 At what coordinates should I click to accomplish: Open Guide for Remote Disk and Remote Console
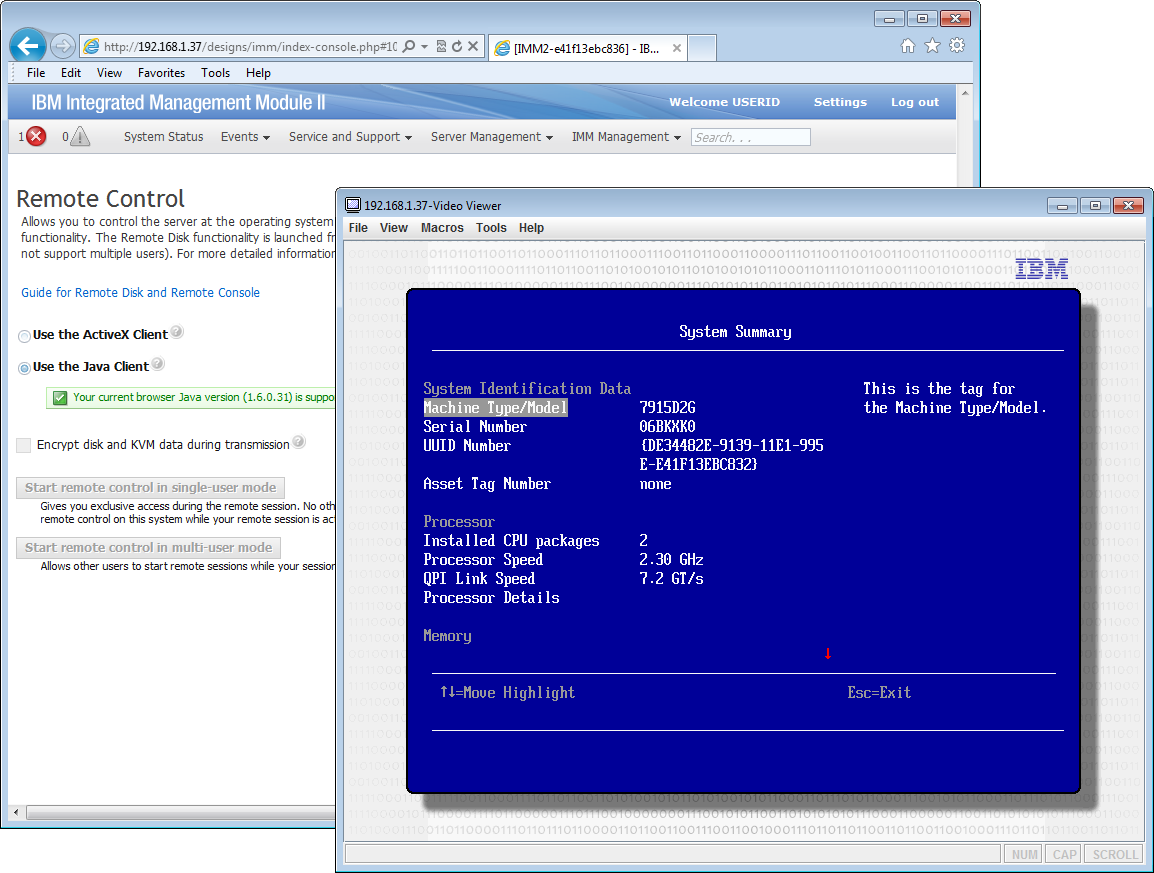click(x=140, y=293)
